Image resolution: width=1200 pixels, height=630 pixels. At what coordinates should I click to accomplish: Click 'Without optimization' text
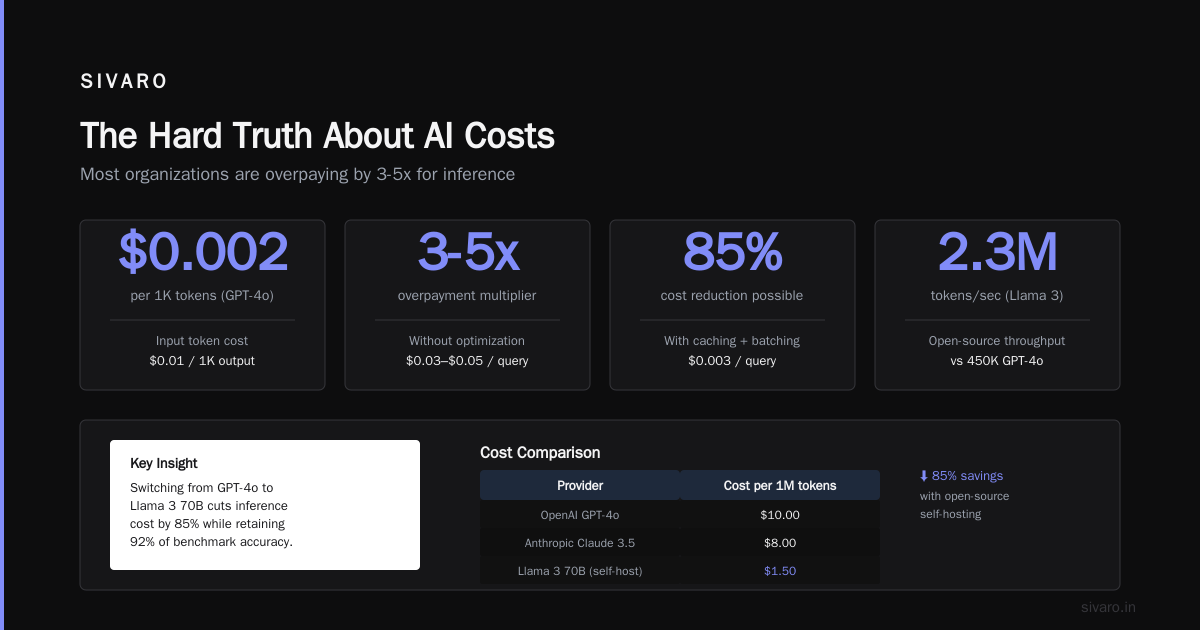tap(467, 341)
